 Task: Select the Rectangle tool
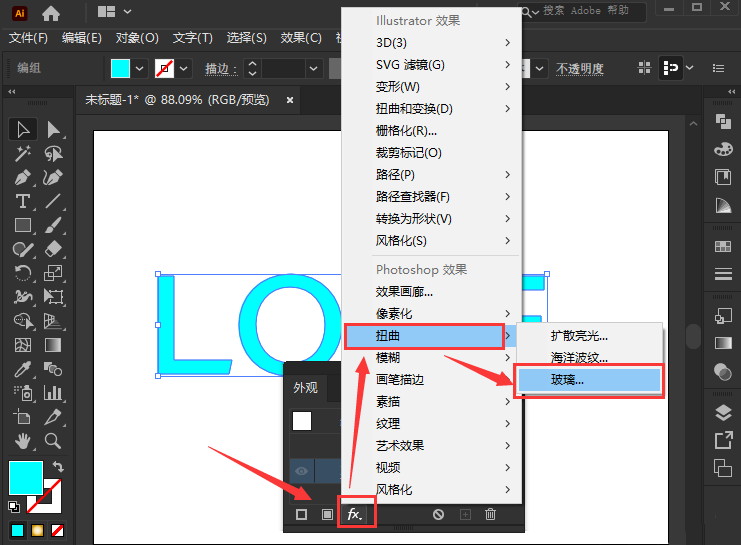click(x=23, y=225)
